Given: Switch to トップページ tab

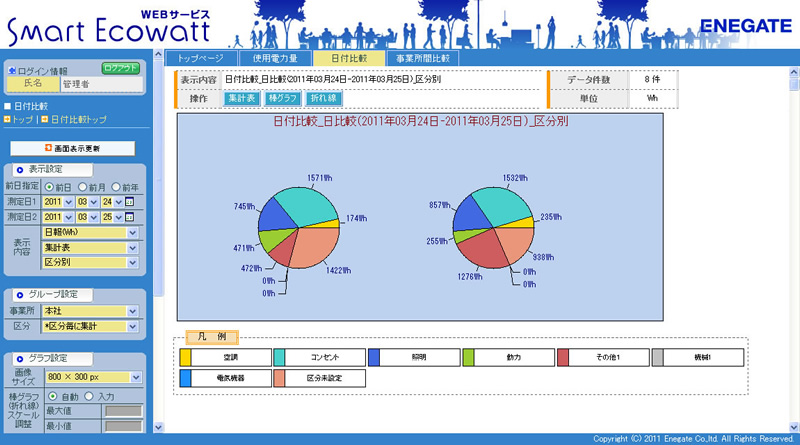Looking at the screenshot, I should click(201, 58).
